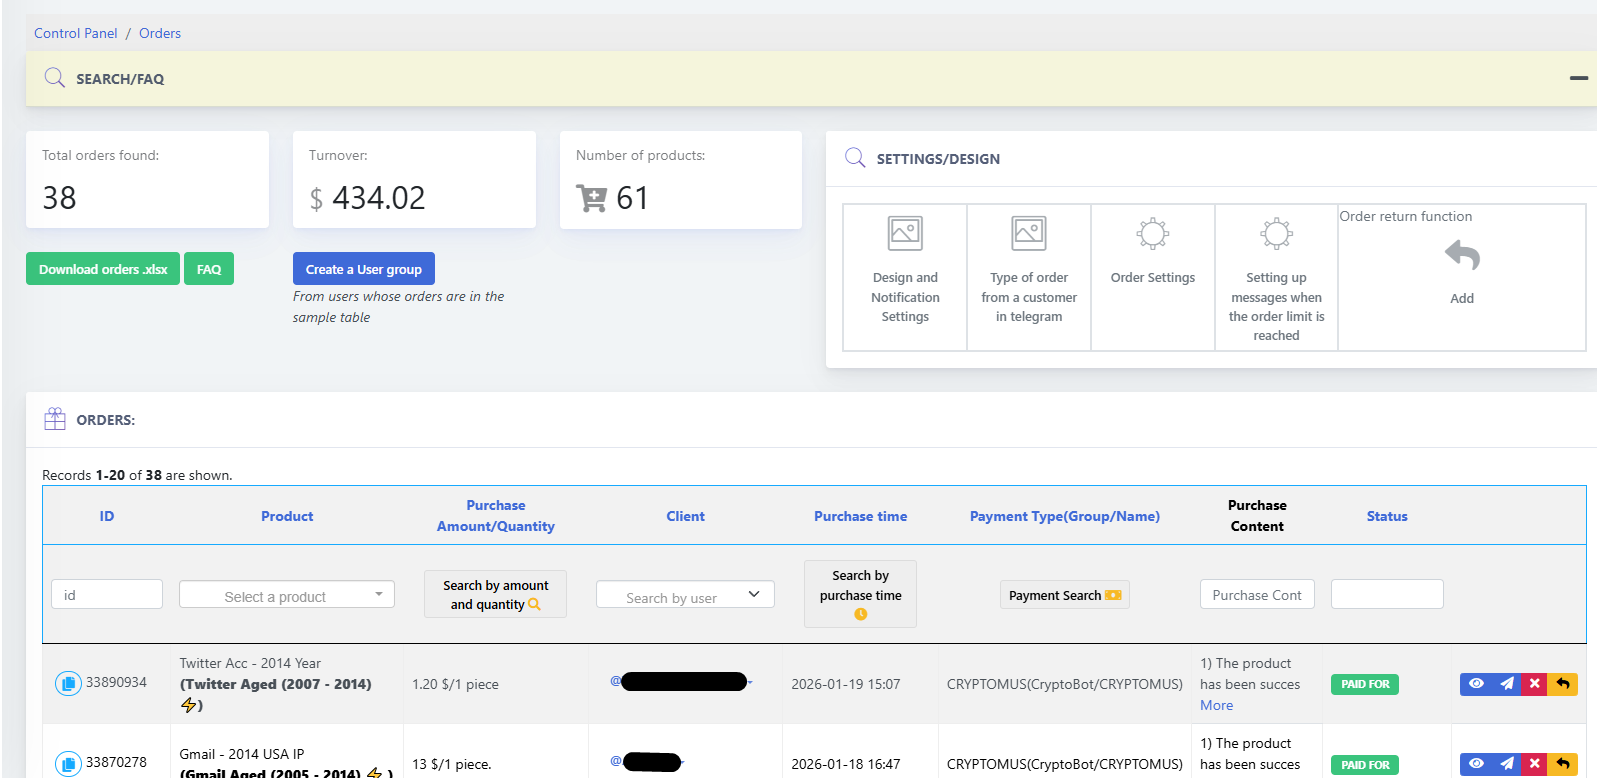Go to Control Panel breadcrumb link

[76, 33]
